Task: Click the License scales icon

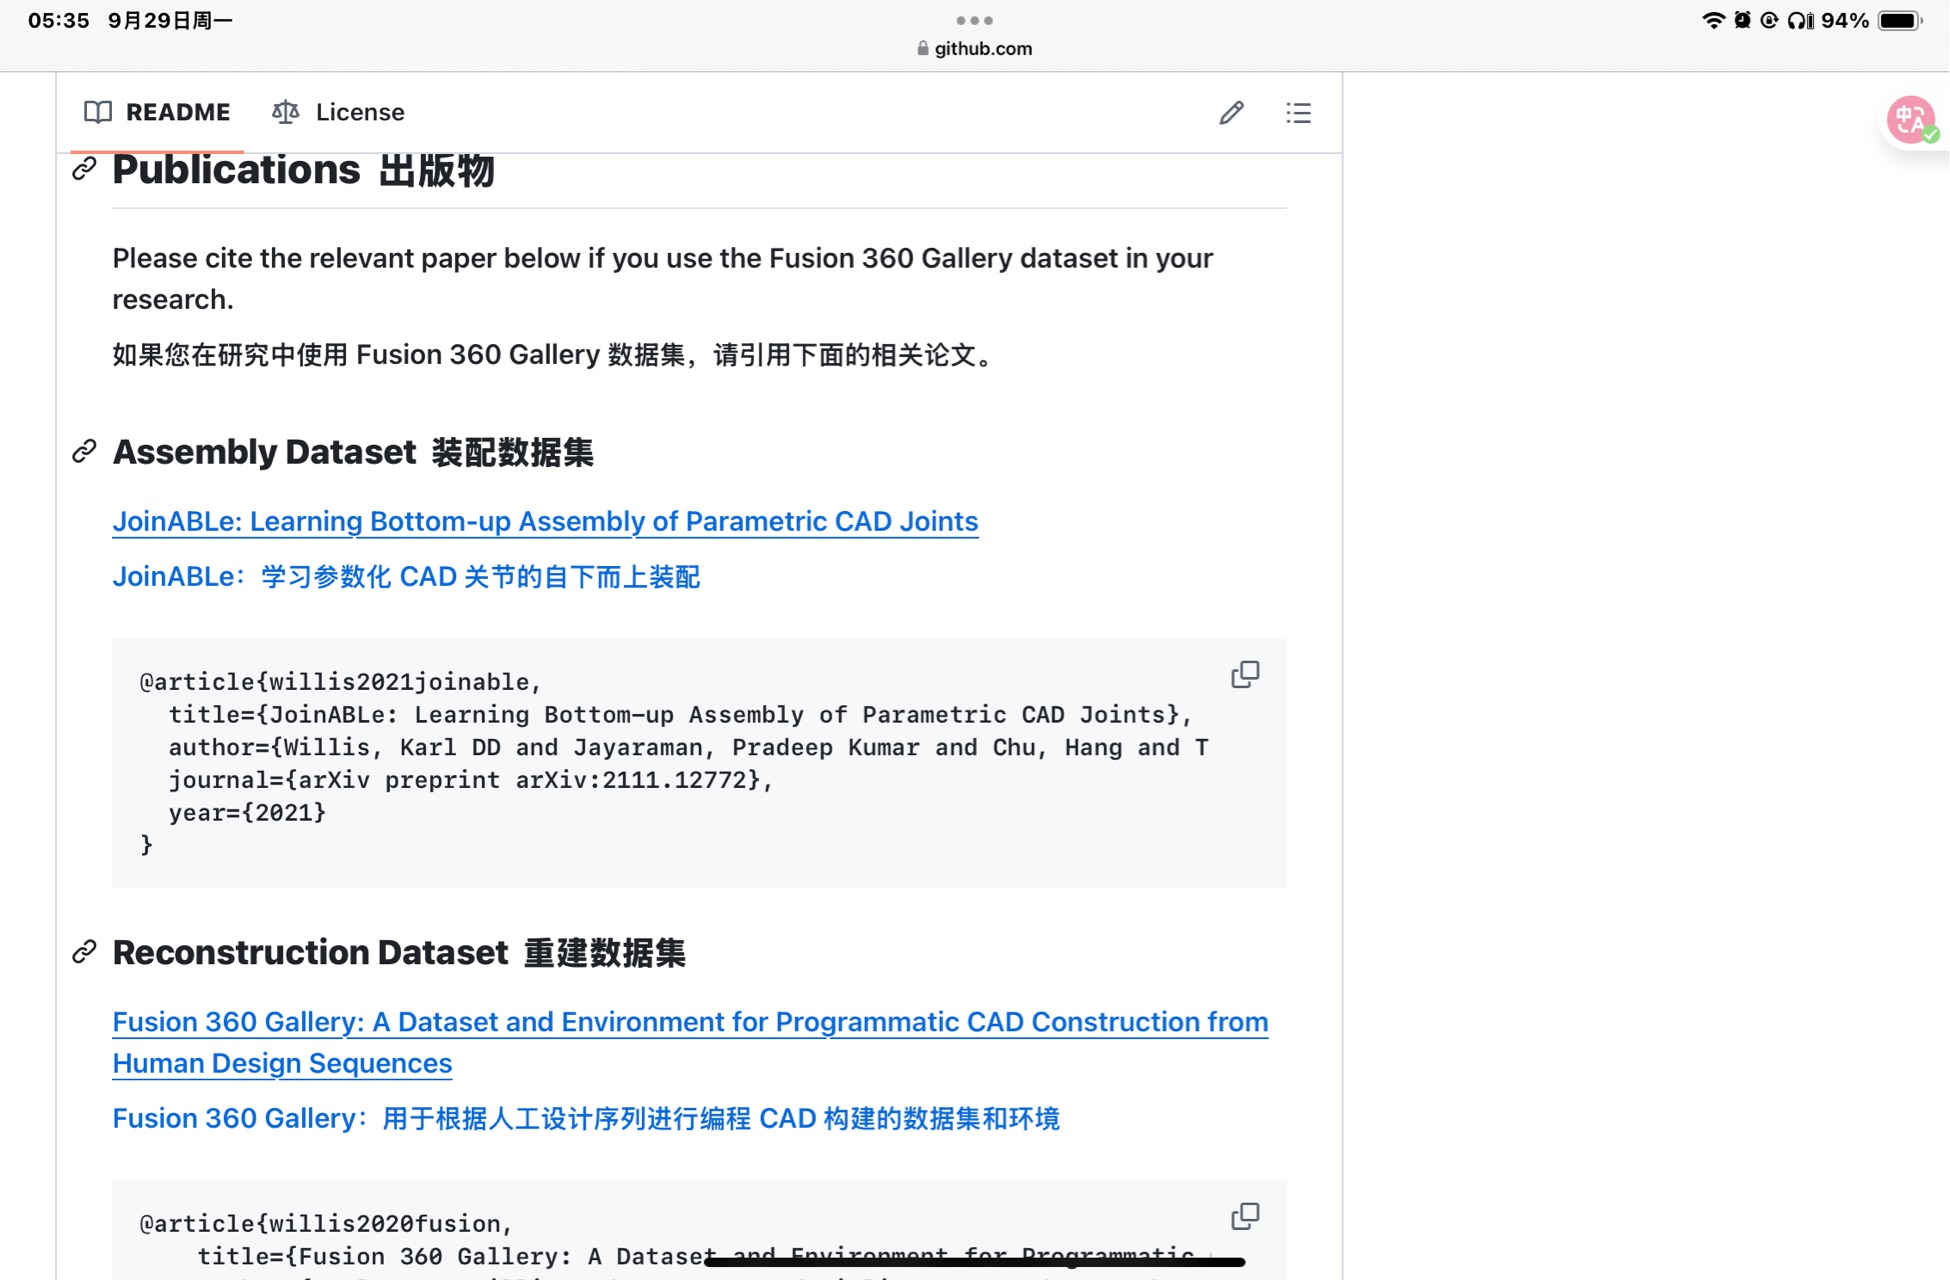Action: click(285, 112)
